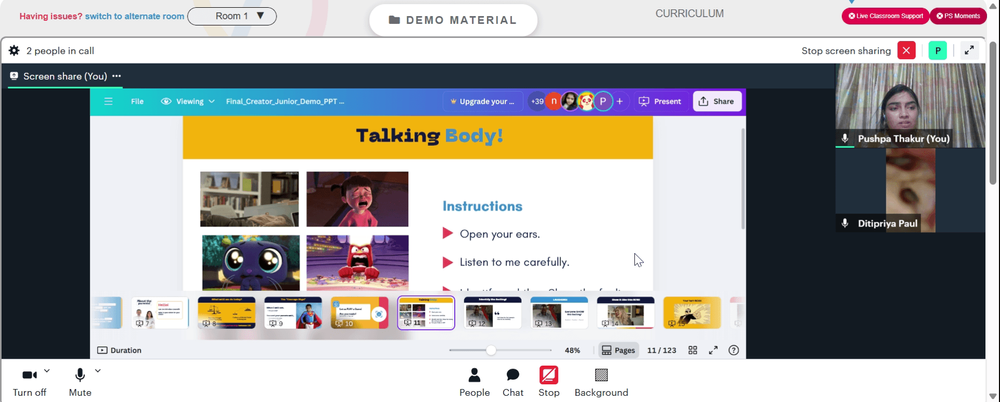1000x402 pixels.
Task: Click Pushpa Thakur video tile
Action: (910, 106)
